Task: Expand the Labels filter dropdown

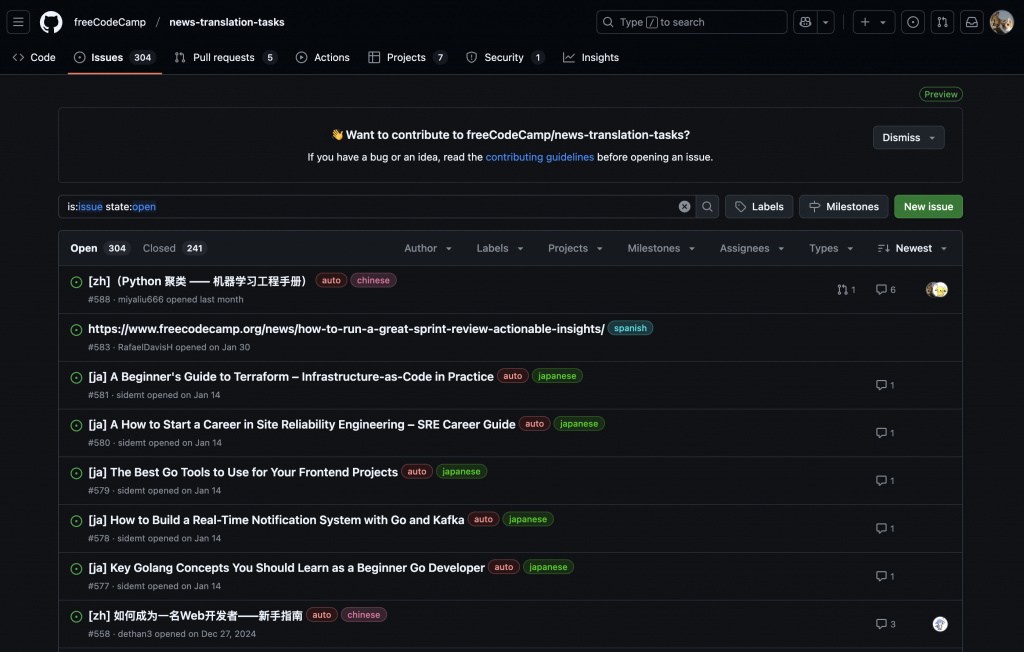Action: 500,248
